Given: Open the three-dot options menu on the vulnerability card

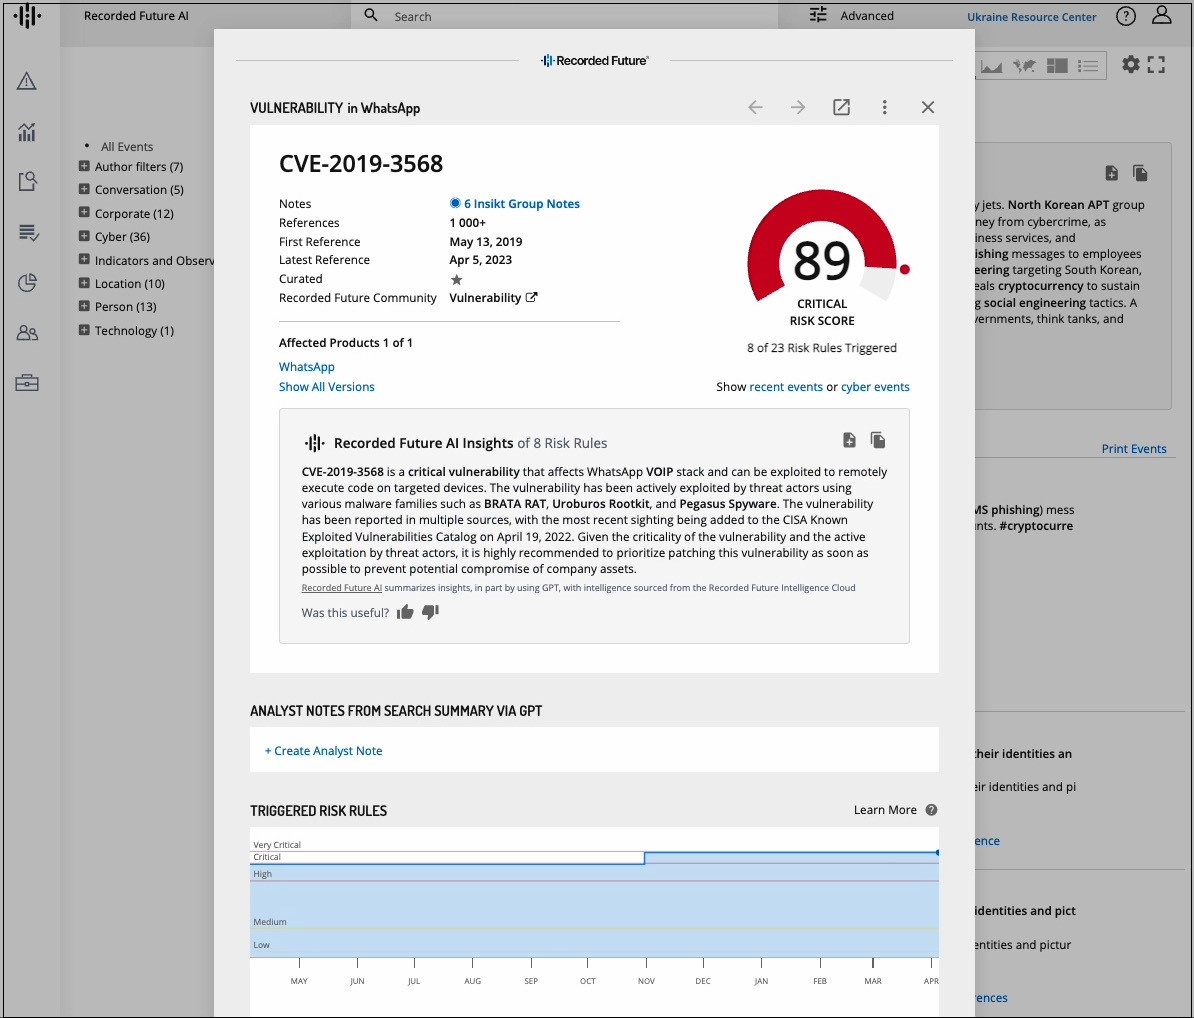Looking at the screenshot, I should [x=885, y=107].
